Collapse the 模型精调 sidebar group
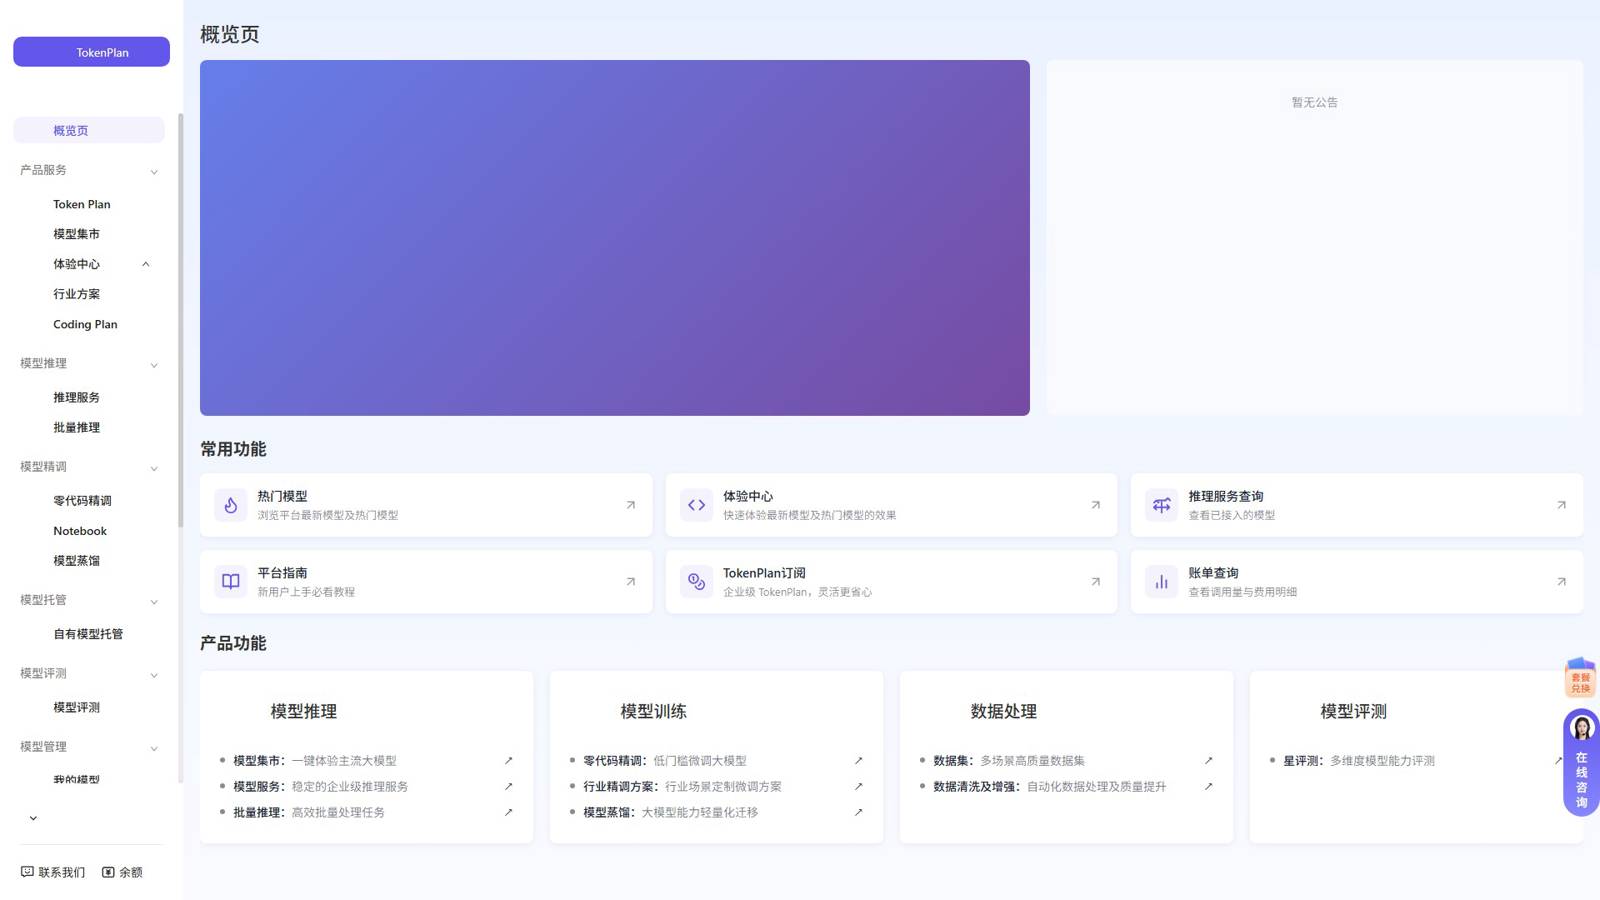This screenshot has height=900, width=1600. point(154,468)
